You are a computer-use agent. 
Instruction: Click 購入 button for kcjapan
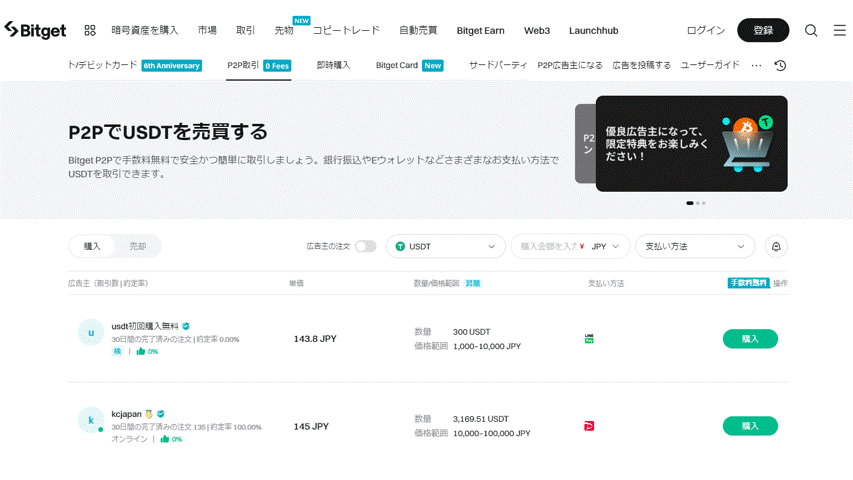tap(750, 426)
